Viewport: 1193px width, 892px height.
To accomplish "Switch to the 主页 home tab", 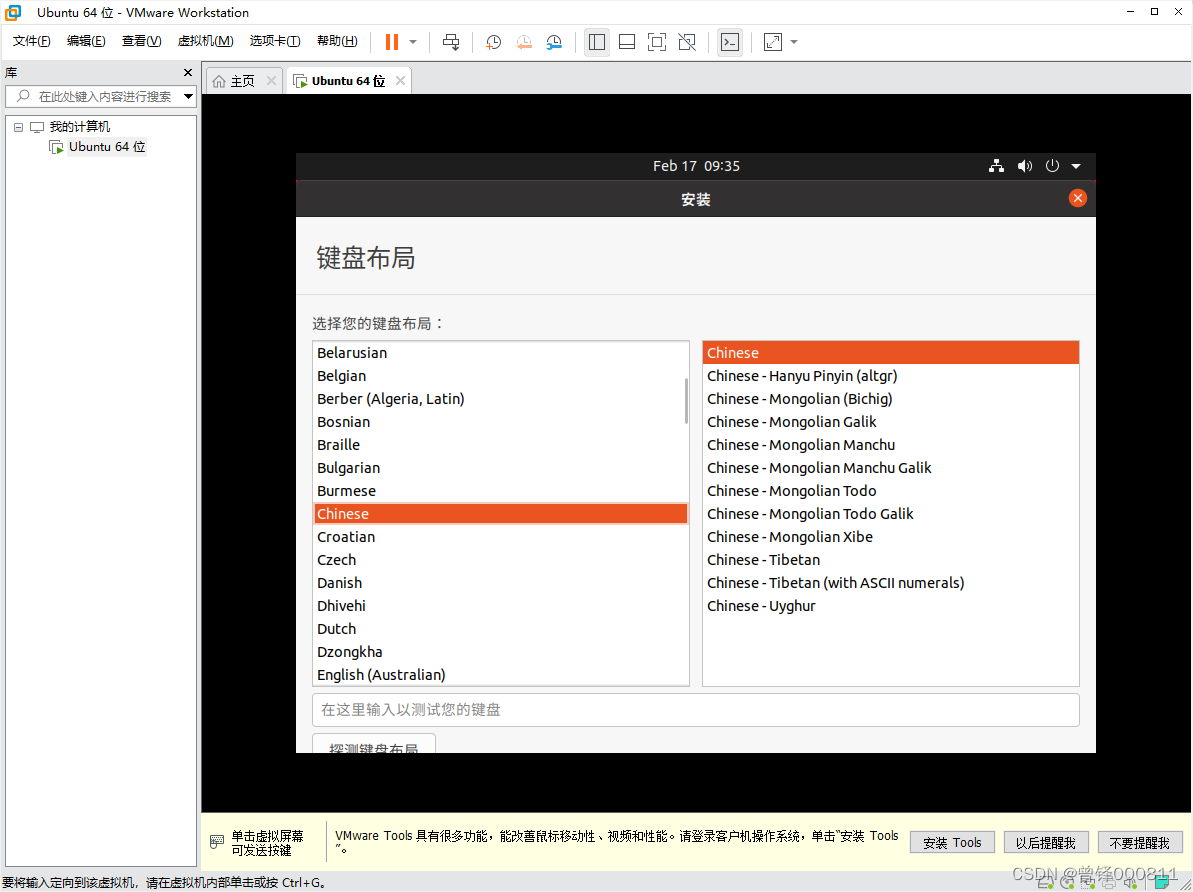I will (243, 81).
